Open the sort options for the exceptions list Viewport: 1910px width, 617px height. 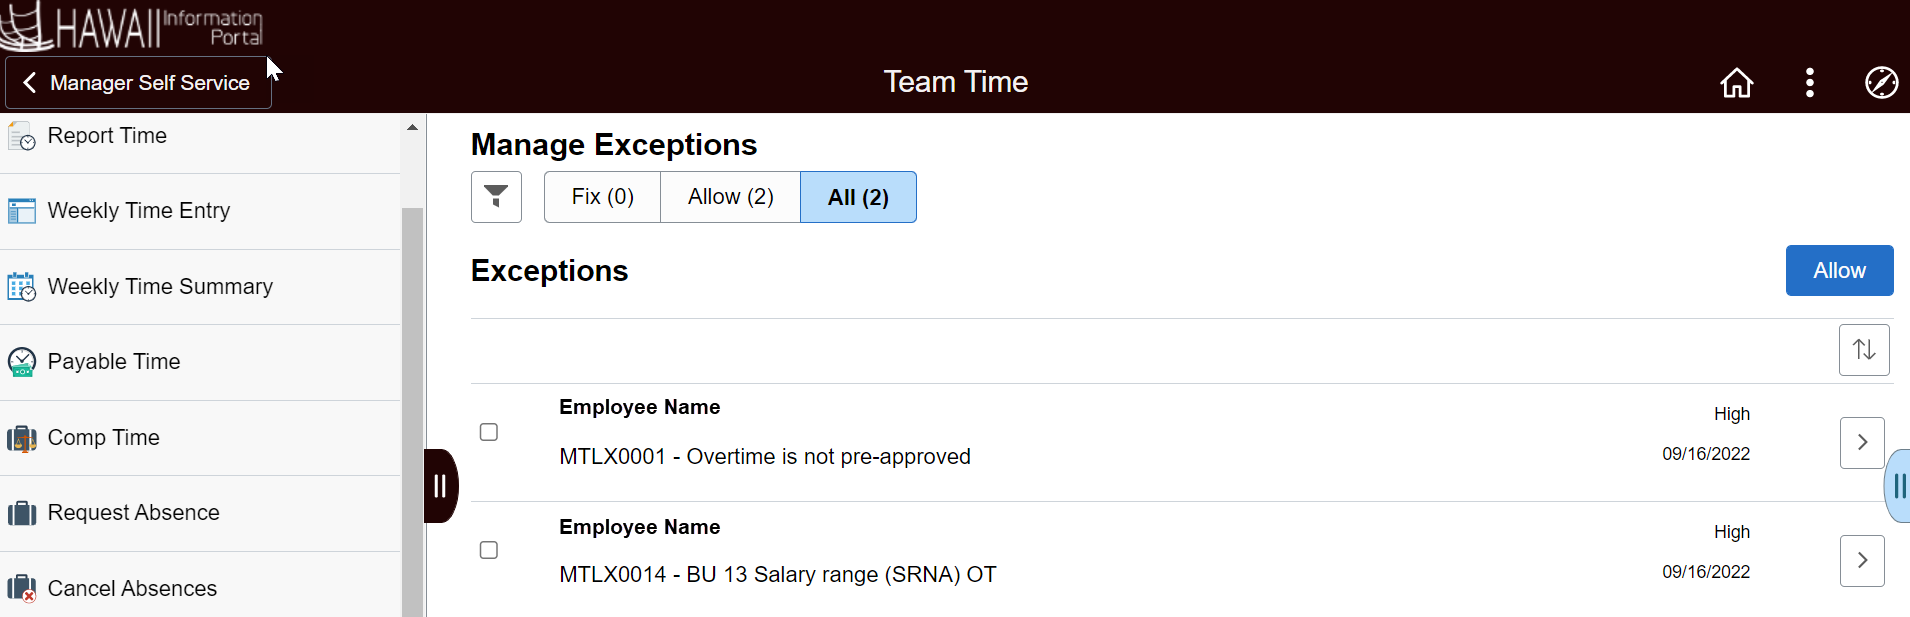click(x=1864, y=350)
